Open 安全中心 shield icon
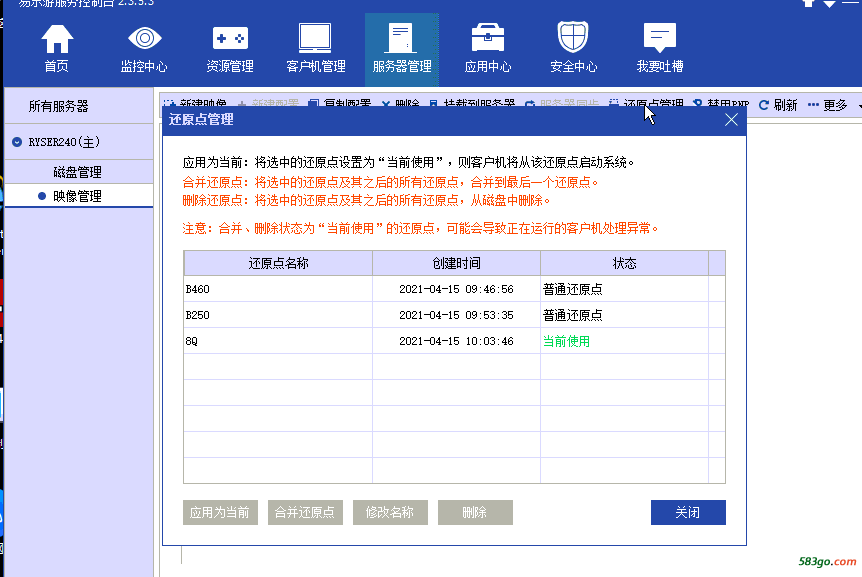The height and width of the screenshot is (577, 862). click(573, 37)
